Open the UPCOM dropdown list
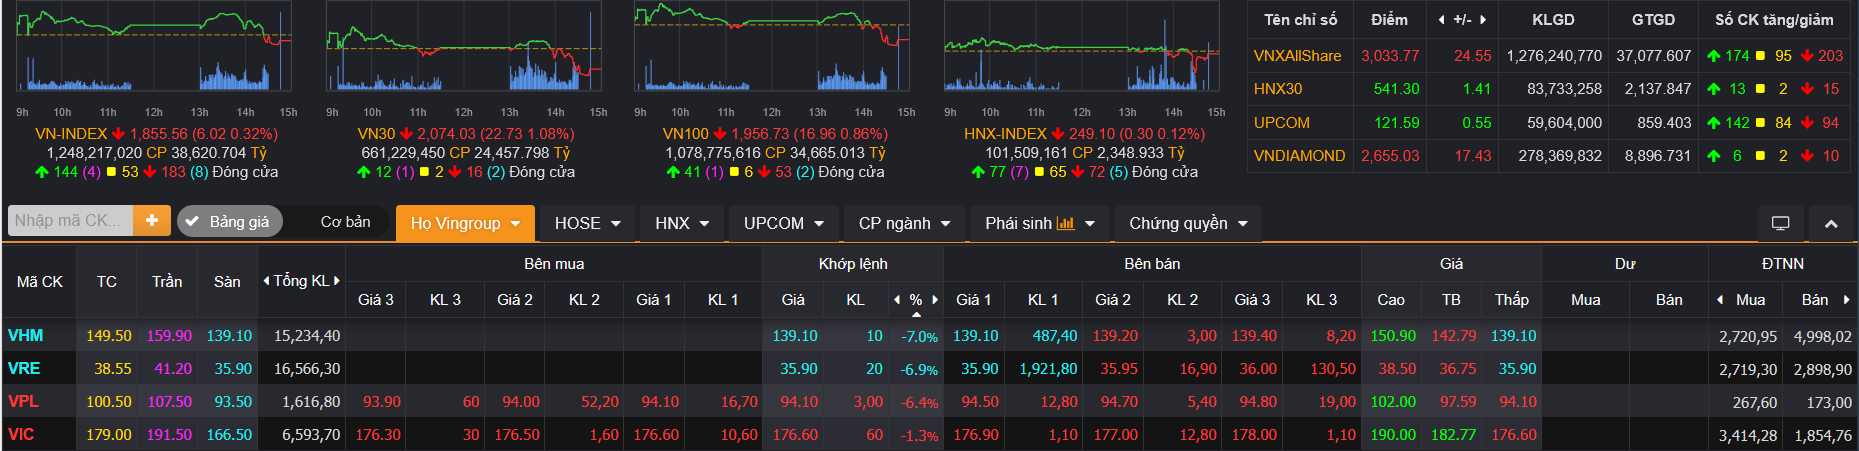The width and height of the screenshot is (1859, 451). point(783,224)
